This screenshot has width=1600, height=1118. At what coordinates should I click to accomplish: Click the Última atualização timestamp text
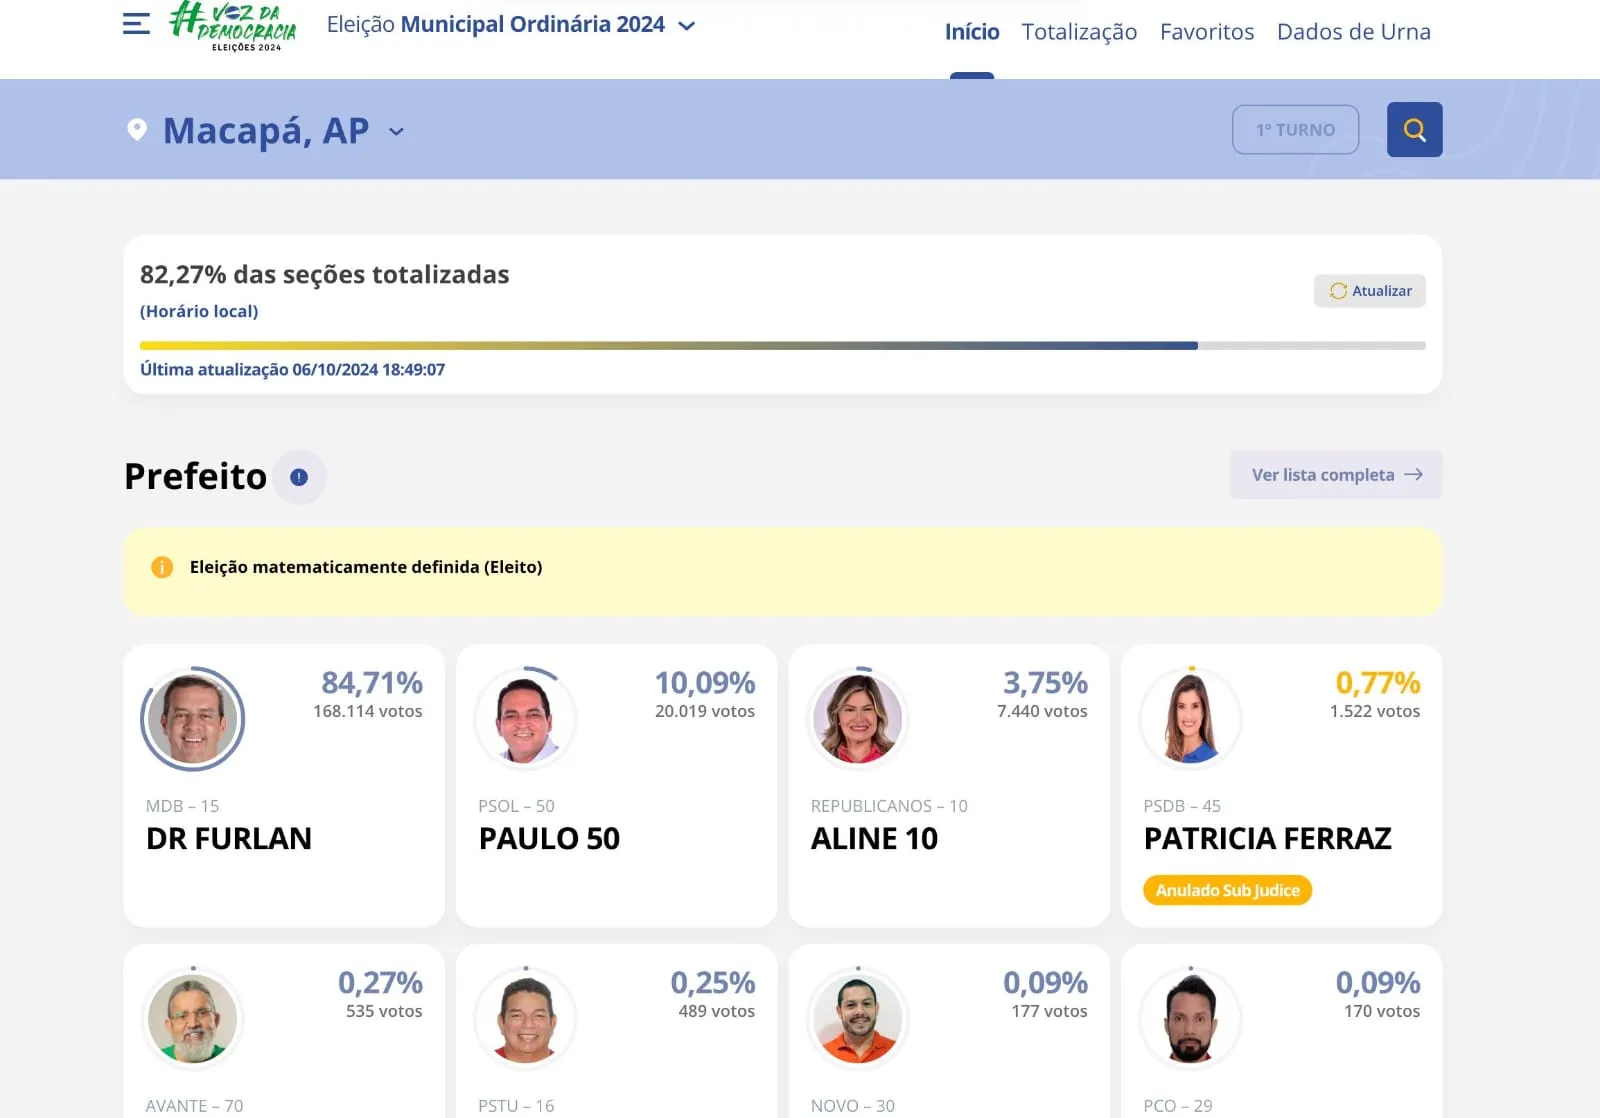[x=292, y=370]
